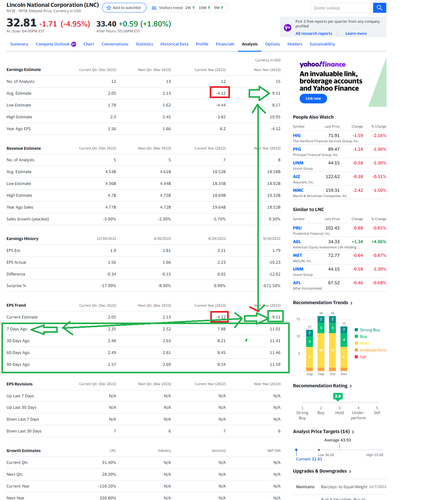
Task: Click the Earnings History heading
Action: tap(22, 239)
